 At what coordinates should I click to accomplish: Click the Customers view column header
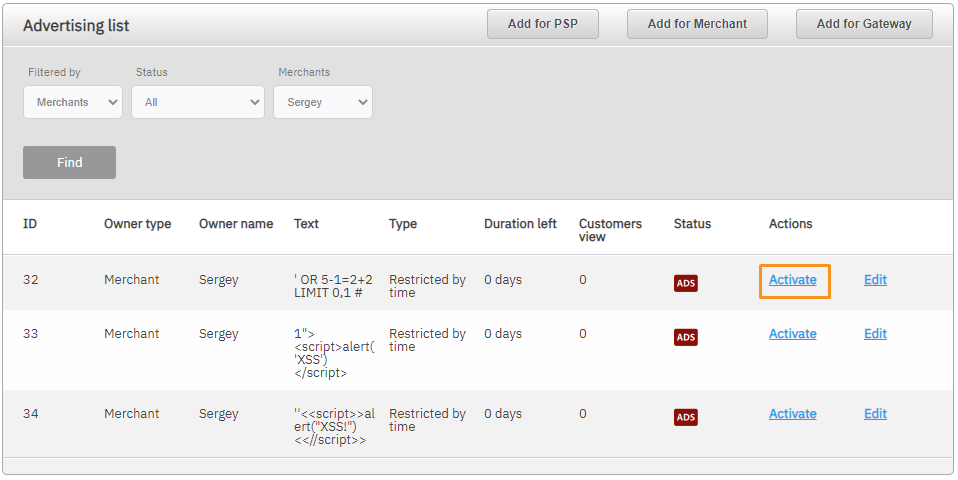point(610,230)
